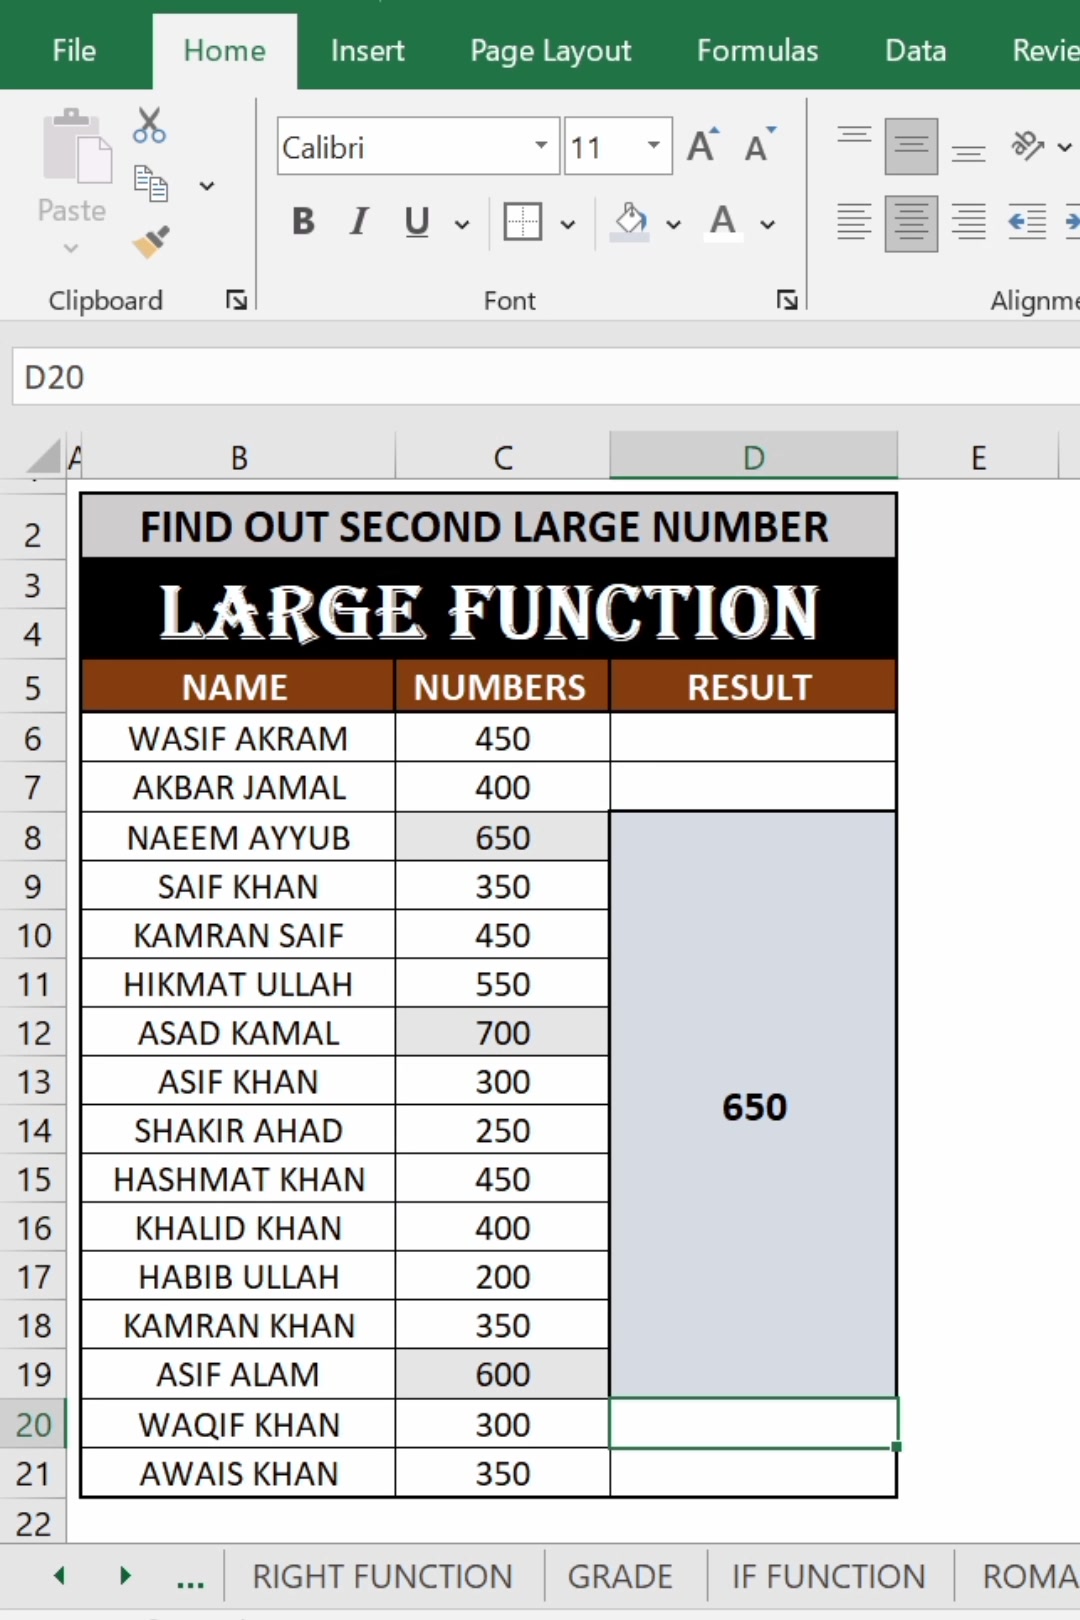Screen dimensions: 1080x1620
Task: Toggle Underline formatting
Action: 417,222
